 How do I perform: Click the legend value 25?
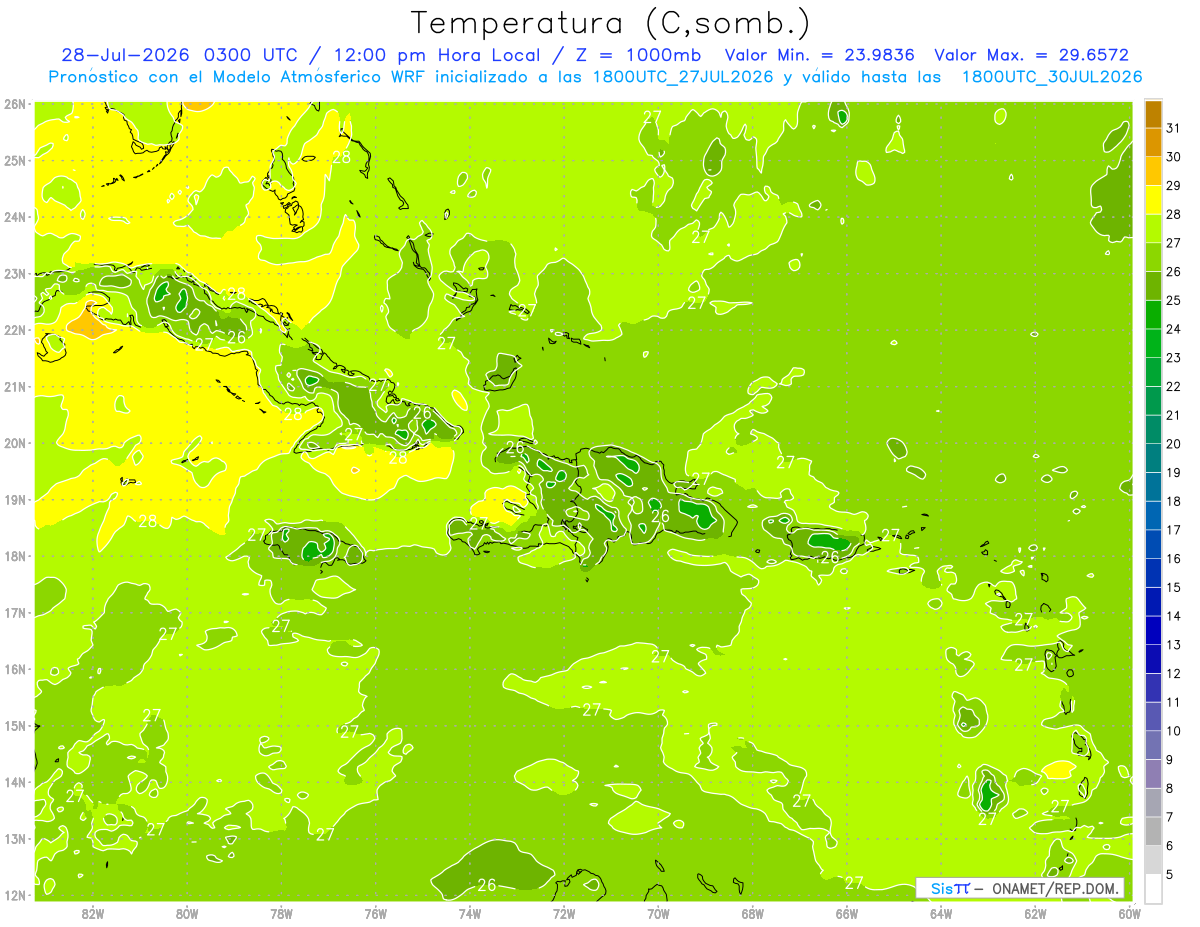click(x=1173, y=300)
